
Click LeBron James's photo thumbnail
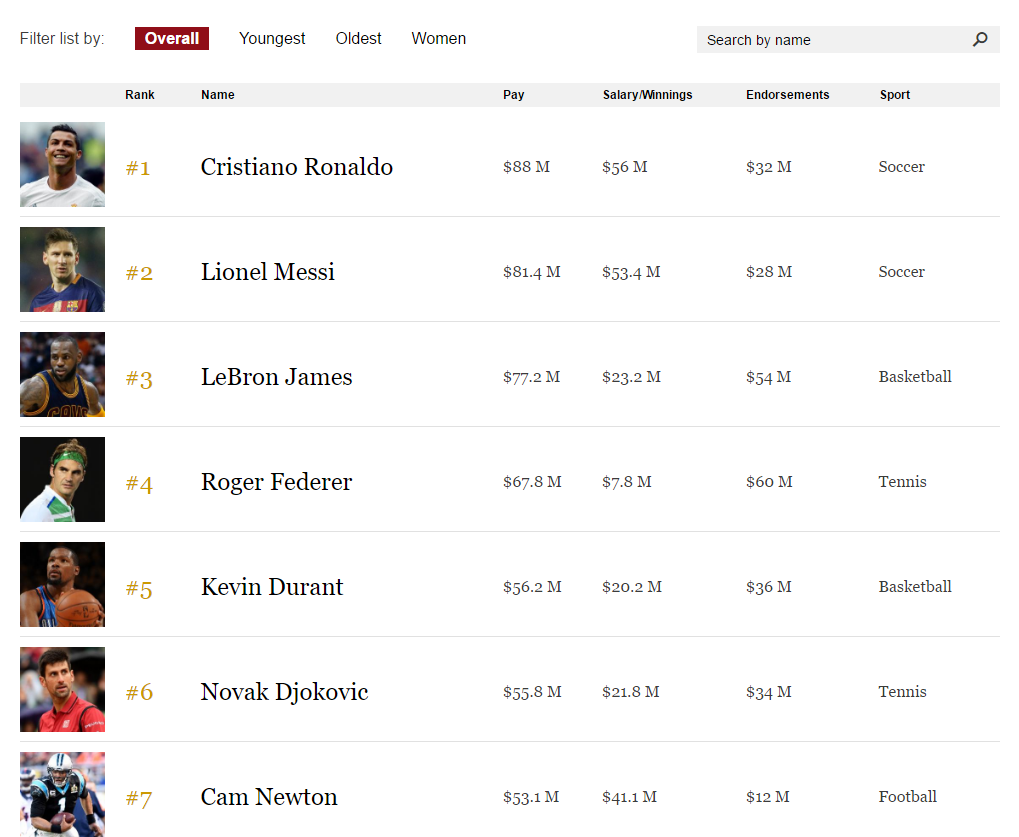[62, 374]
